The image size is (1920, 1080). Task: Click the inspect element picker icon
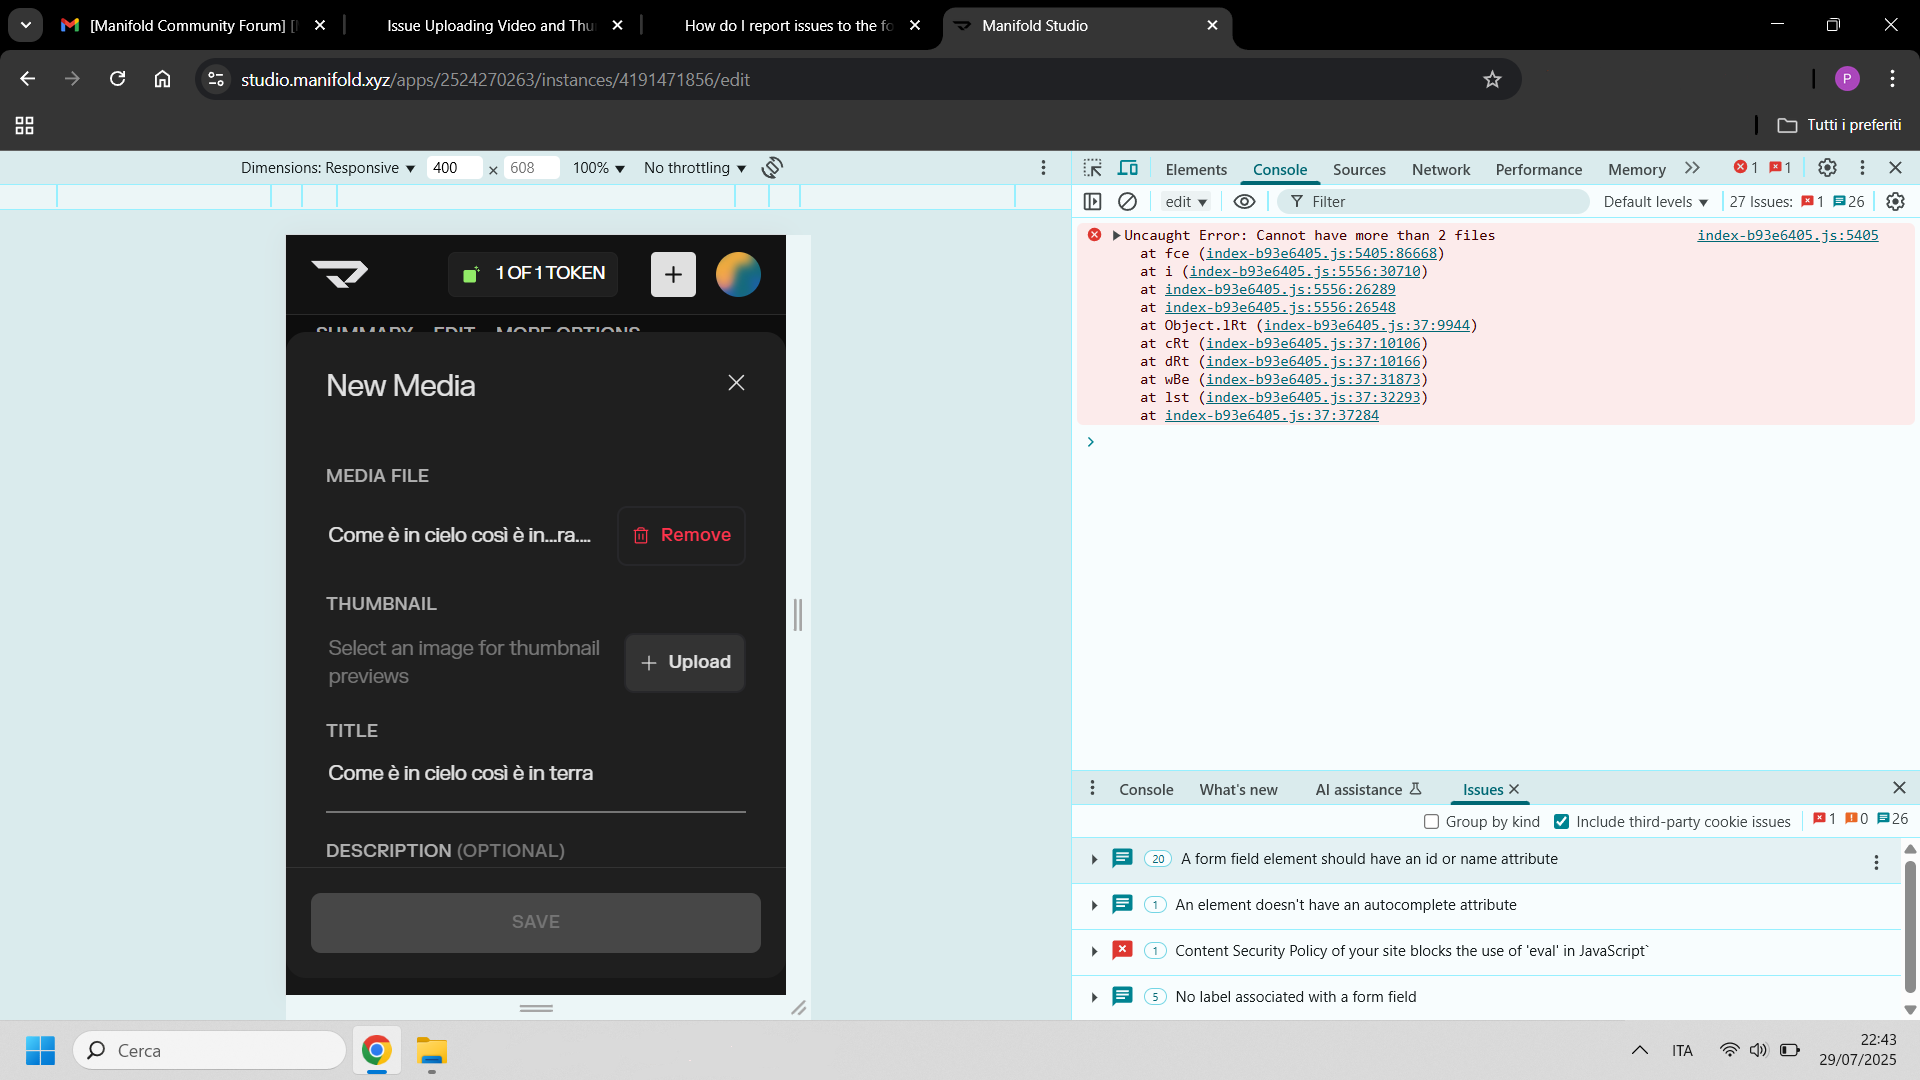1092,168
